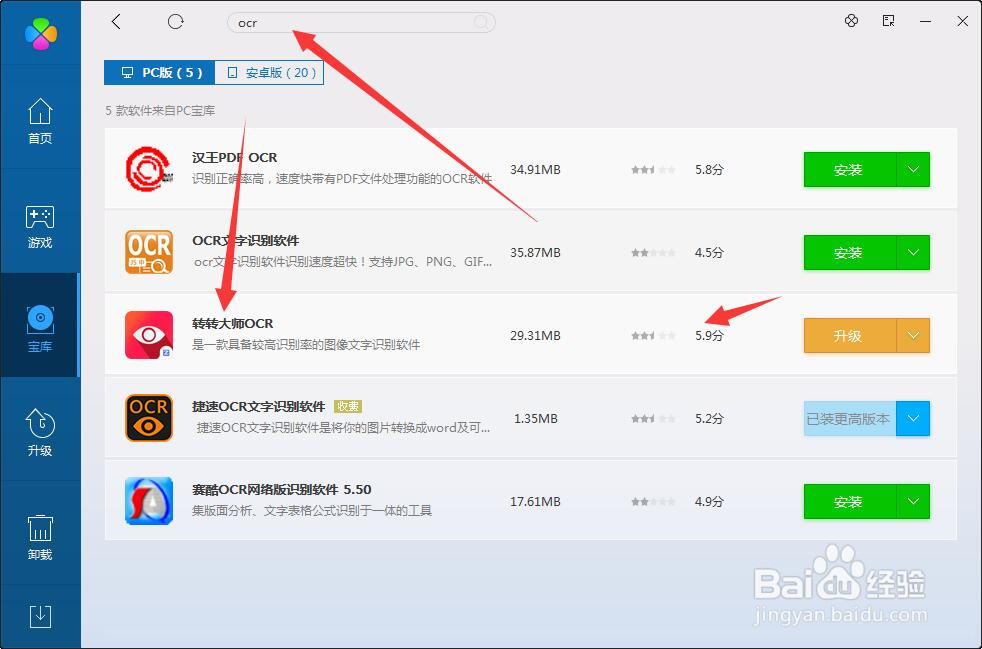
Task: Expand install options for 赛酷OCR网络版
Action: [x=913, y=502]
